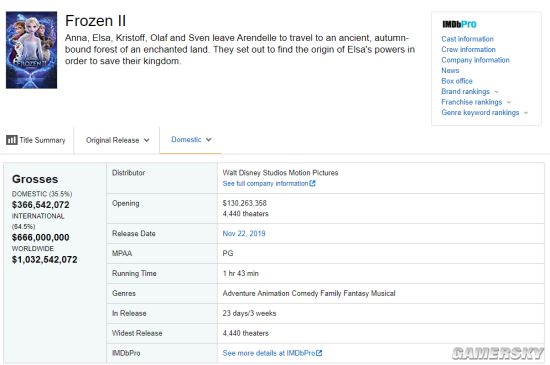The width and height of the screenshot is (550, 365).
Task: Expand the Brand rankings chevron
Action: click(496, 92)
